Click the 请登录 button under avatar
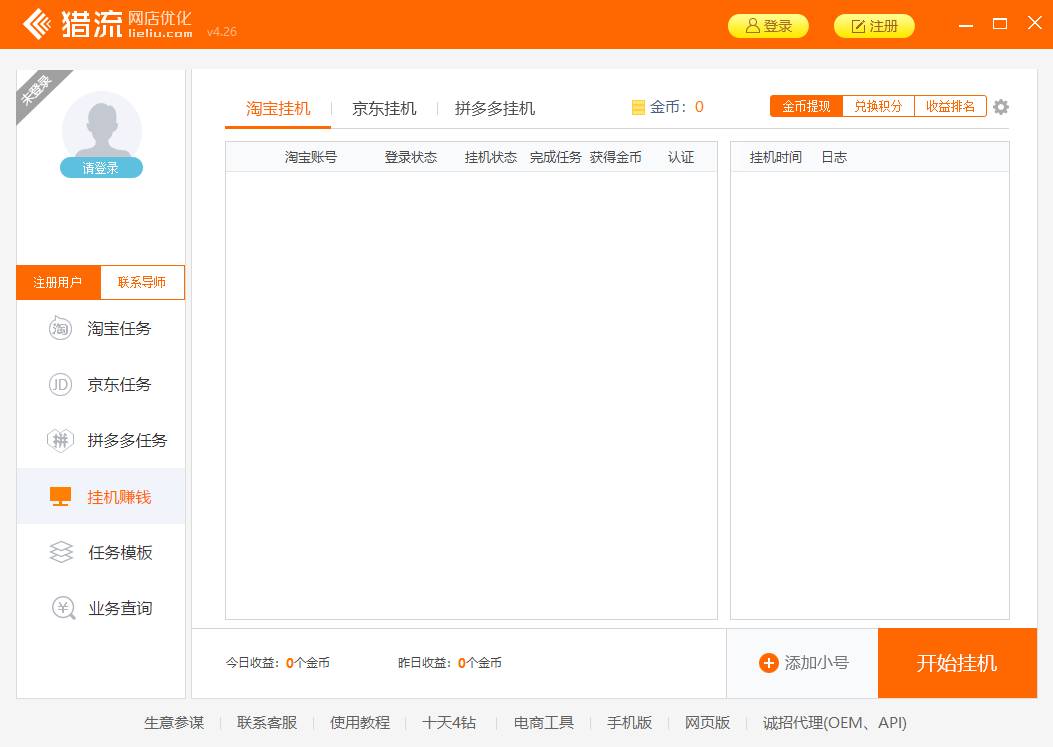This screenshot has width=1053, height=747. [x=101, y=168]
